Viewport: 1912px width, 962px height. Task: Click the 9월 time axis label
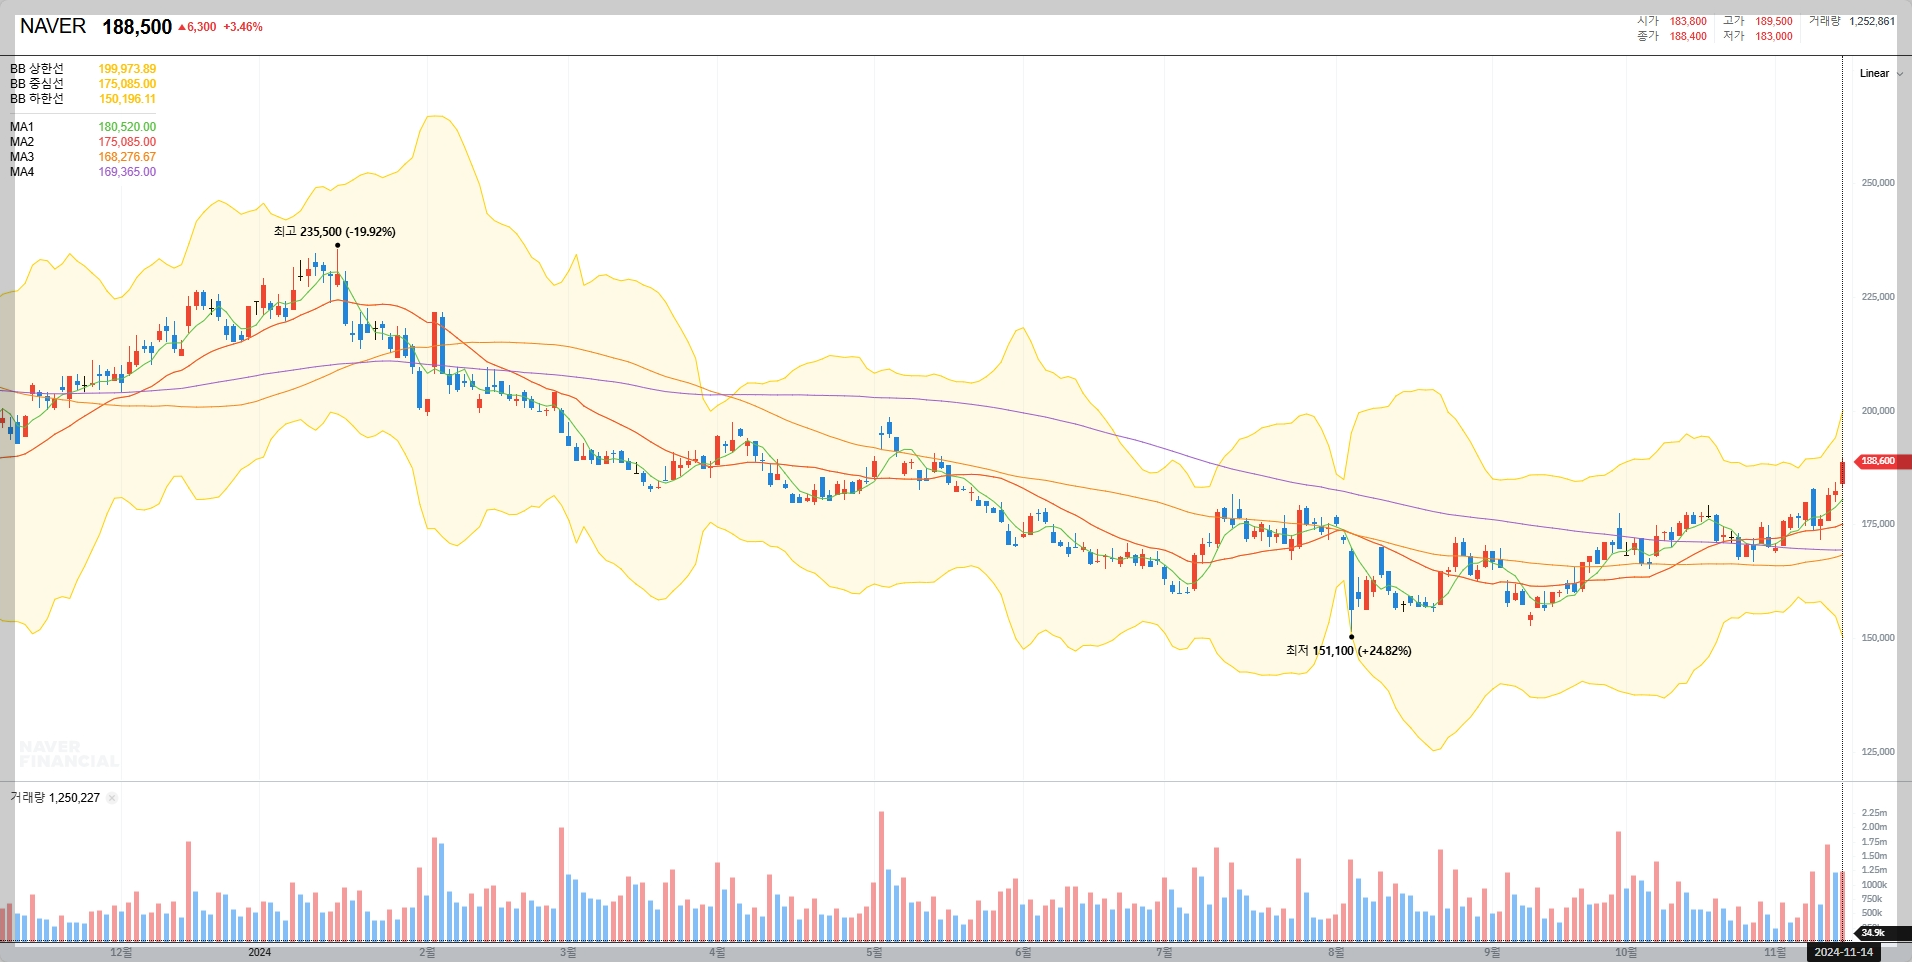click(1492, 953)
